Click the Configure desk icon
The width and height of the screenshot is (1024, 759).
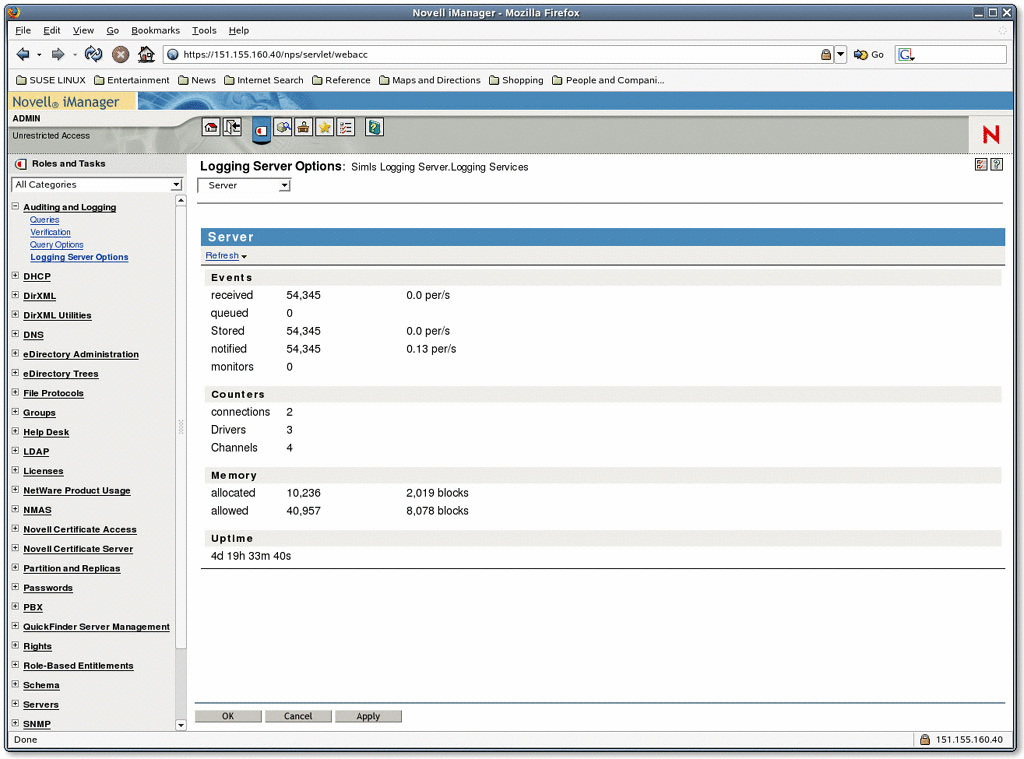(304, 127)
